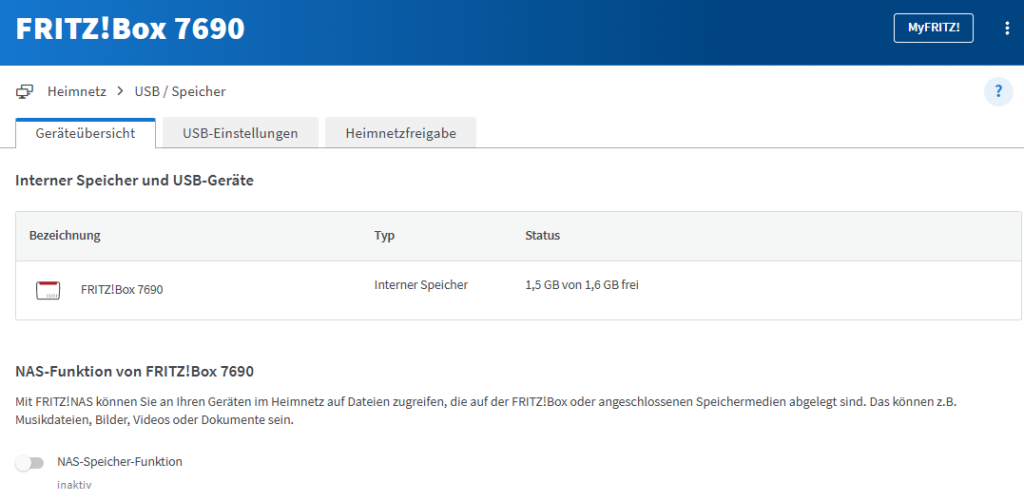The image size is (1024, 502).
Task: Switch to the USB-Einstellungen tab
Action: [x=240, y=133]
